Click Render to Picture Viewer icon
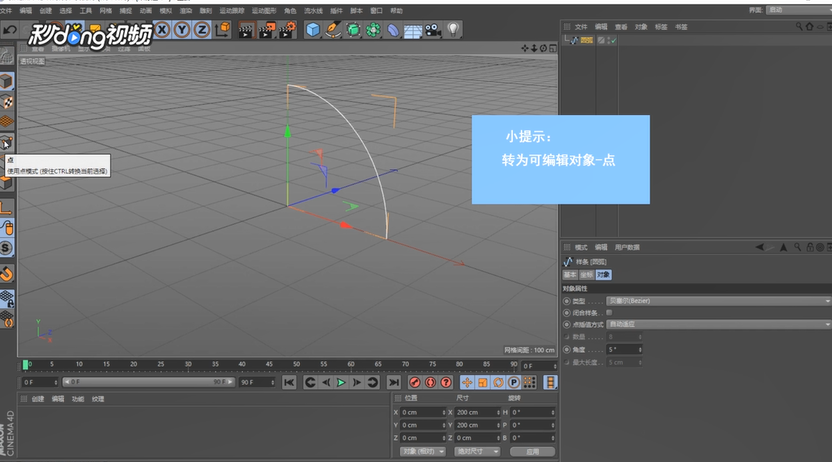Image resolution: width=832 pixels, height=462 pixels. click(266, 30)
